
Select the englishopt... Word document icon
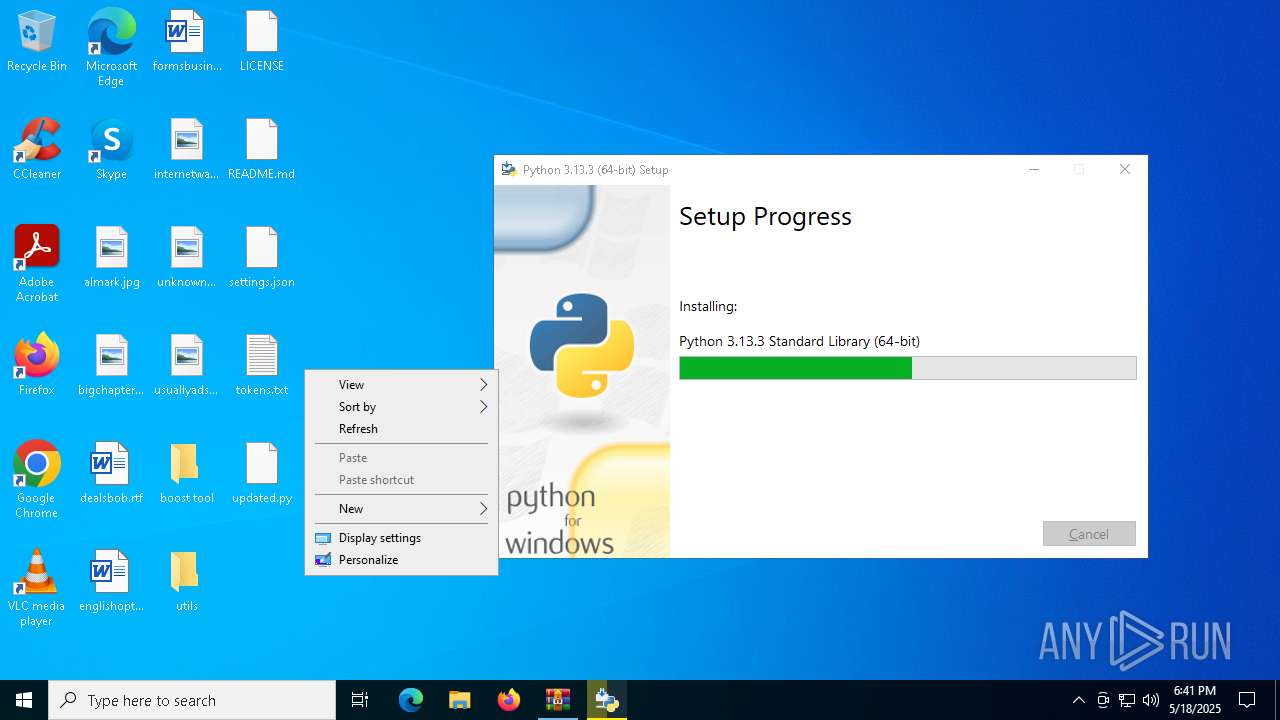[111, 582]
